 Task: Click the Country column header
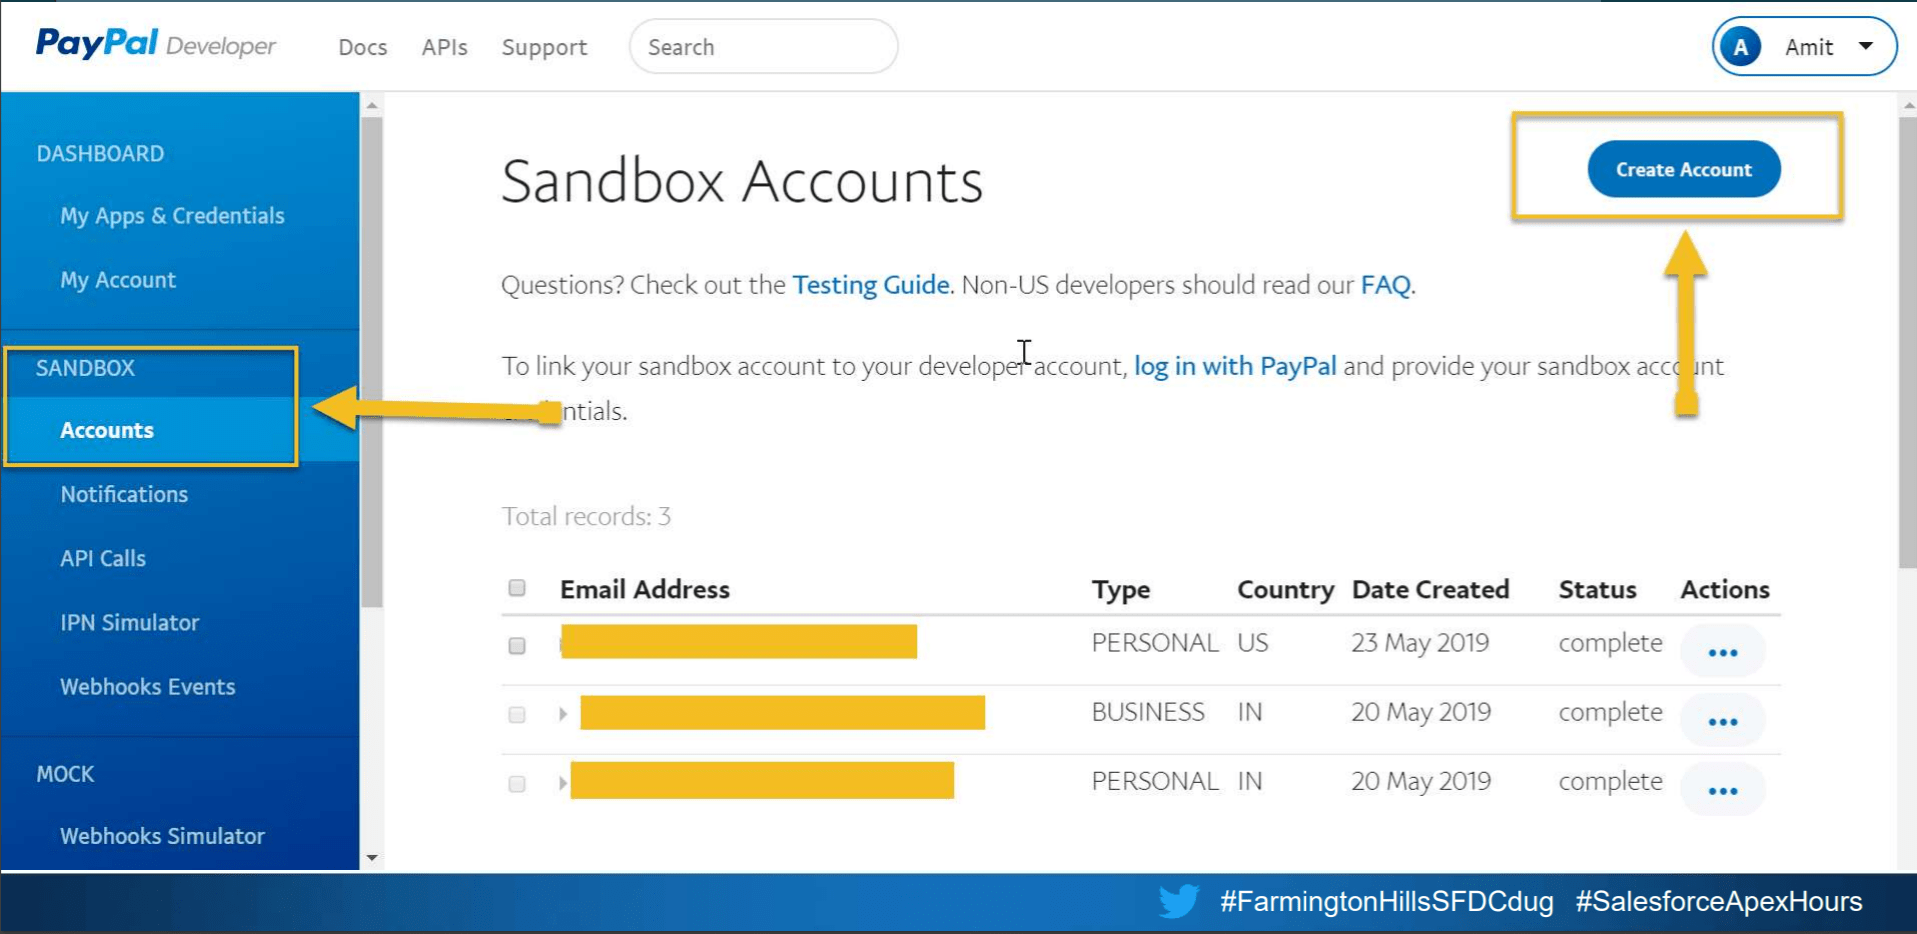coord(1286,590)
